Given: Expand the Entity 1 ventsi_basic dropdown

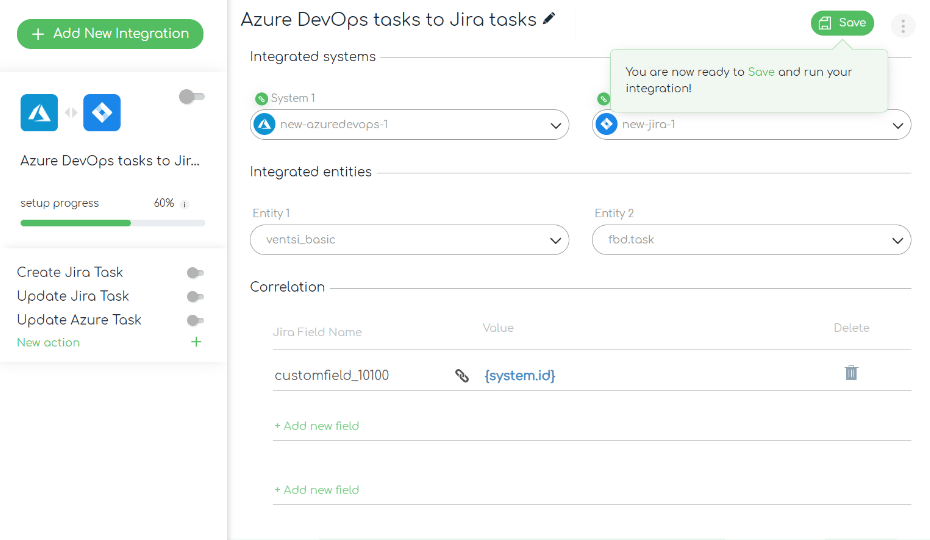Looking at the screenshot, I should tap(409, 240).
